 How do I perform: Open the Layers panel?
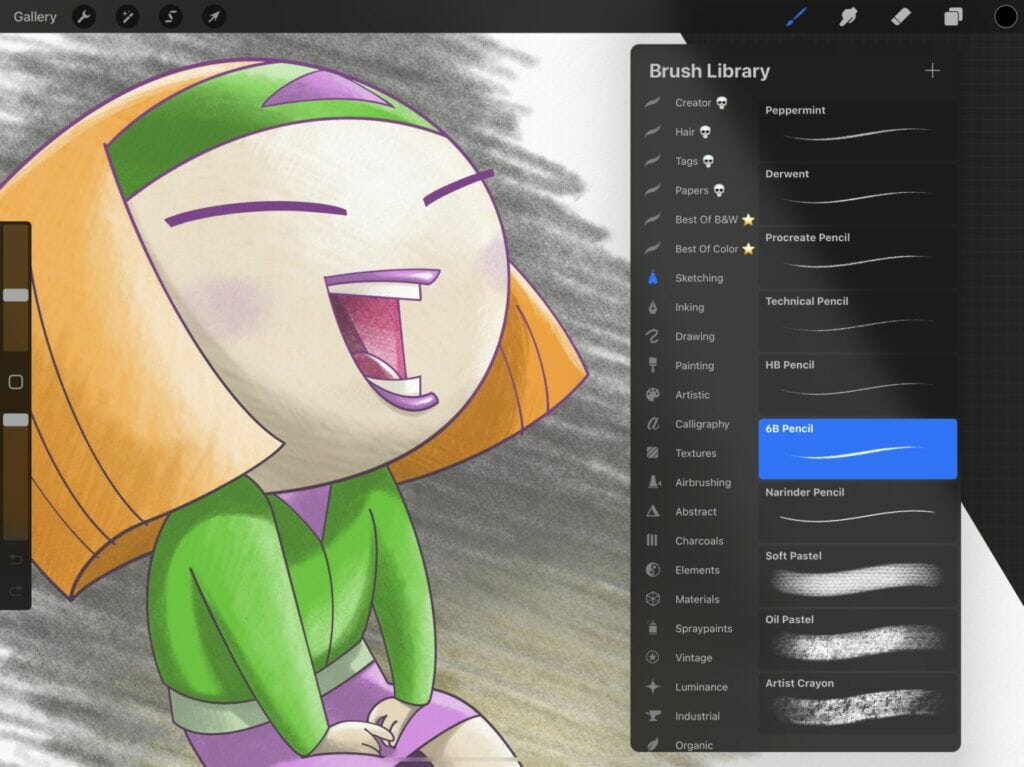tap(953, 16)
